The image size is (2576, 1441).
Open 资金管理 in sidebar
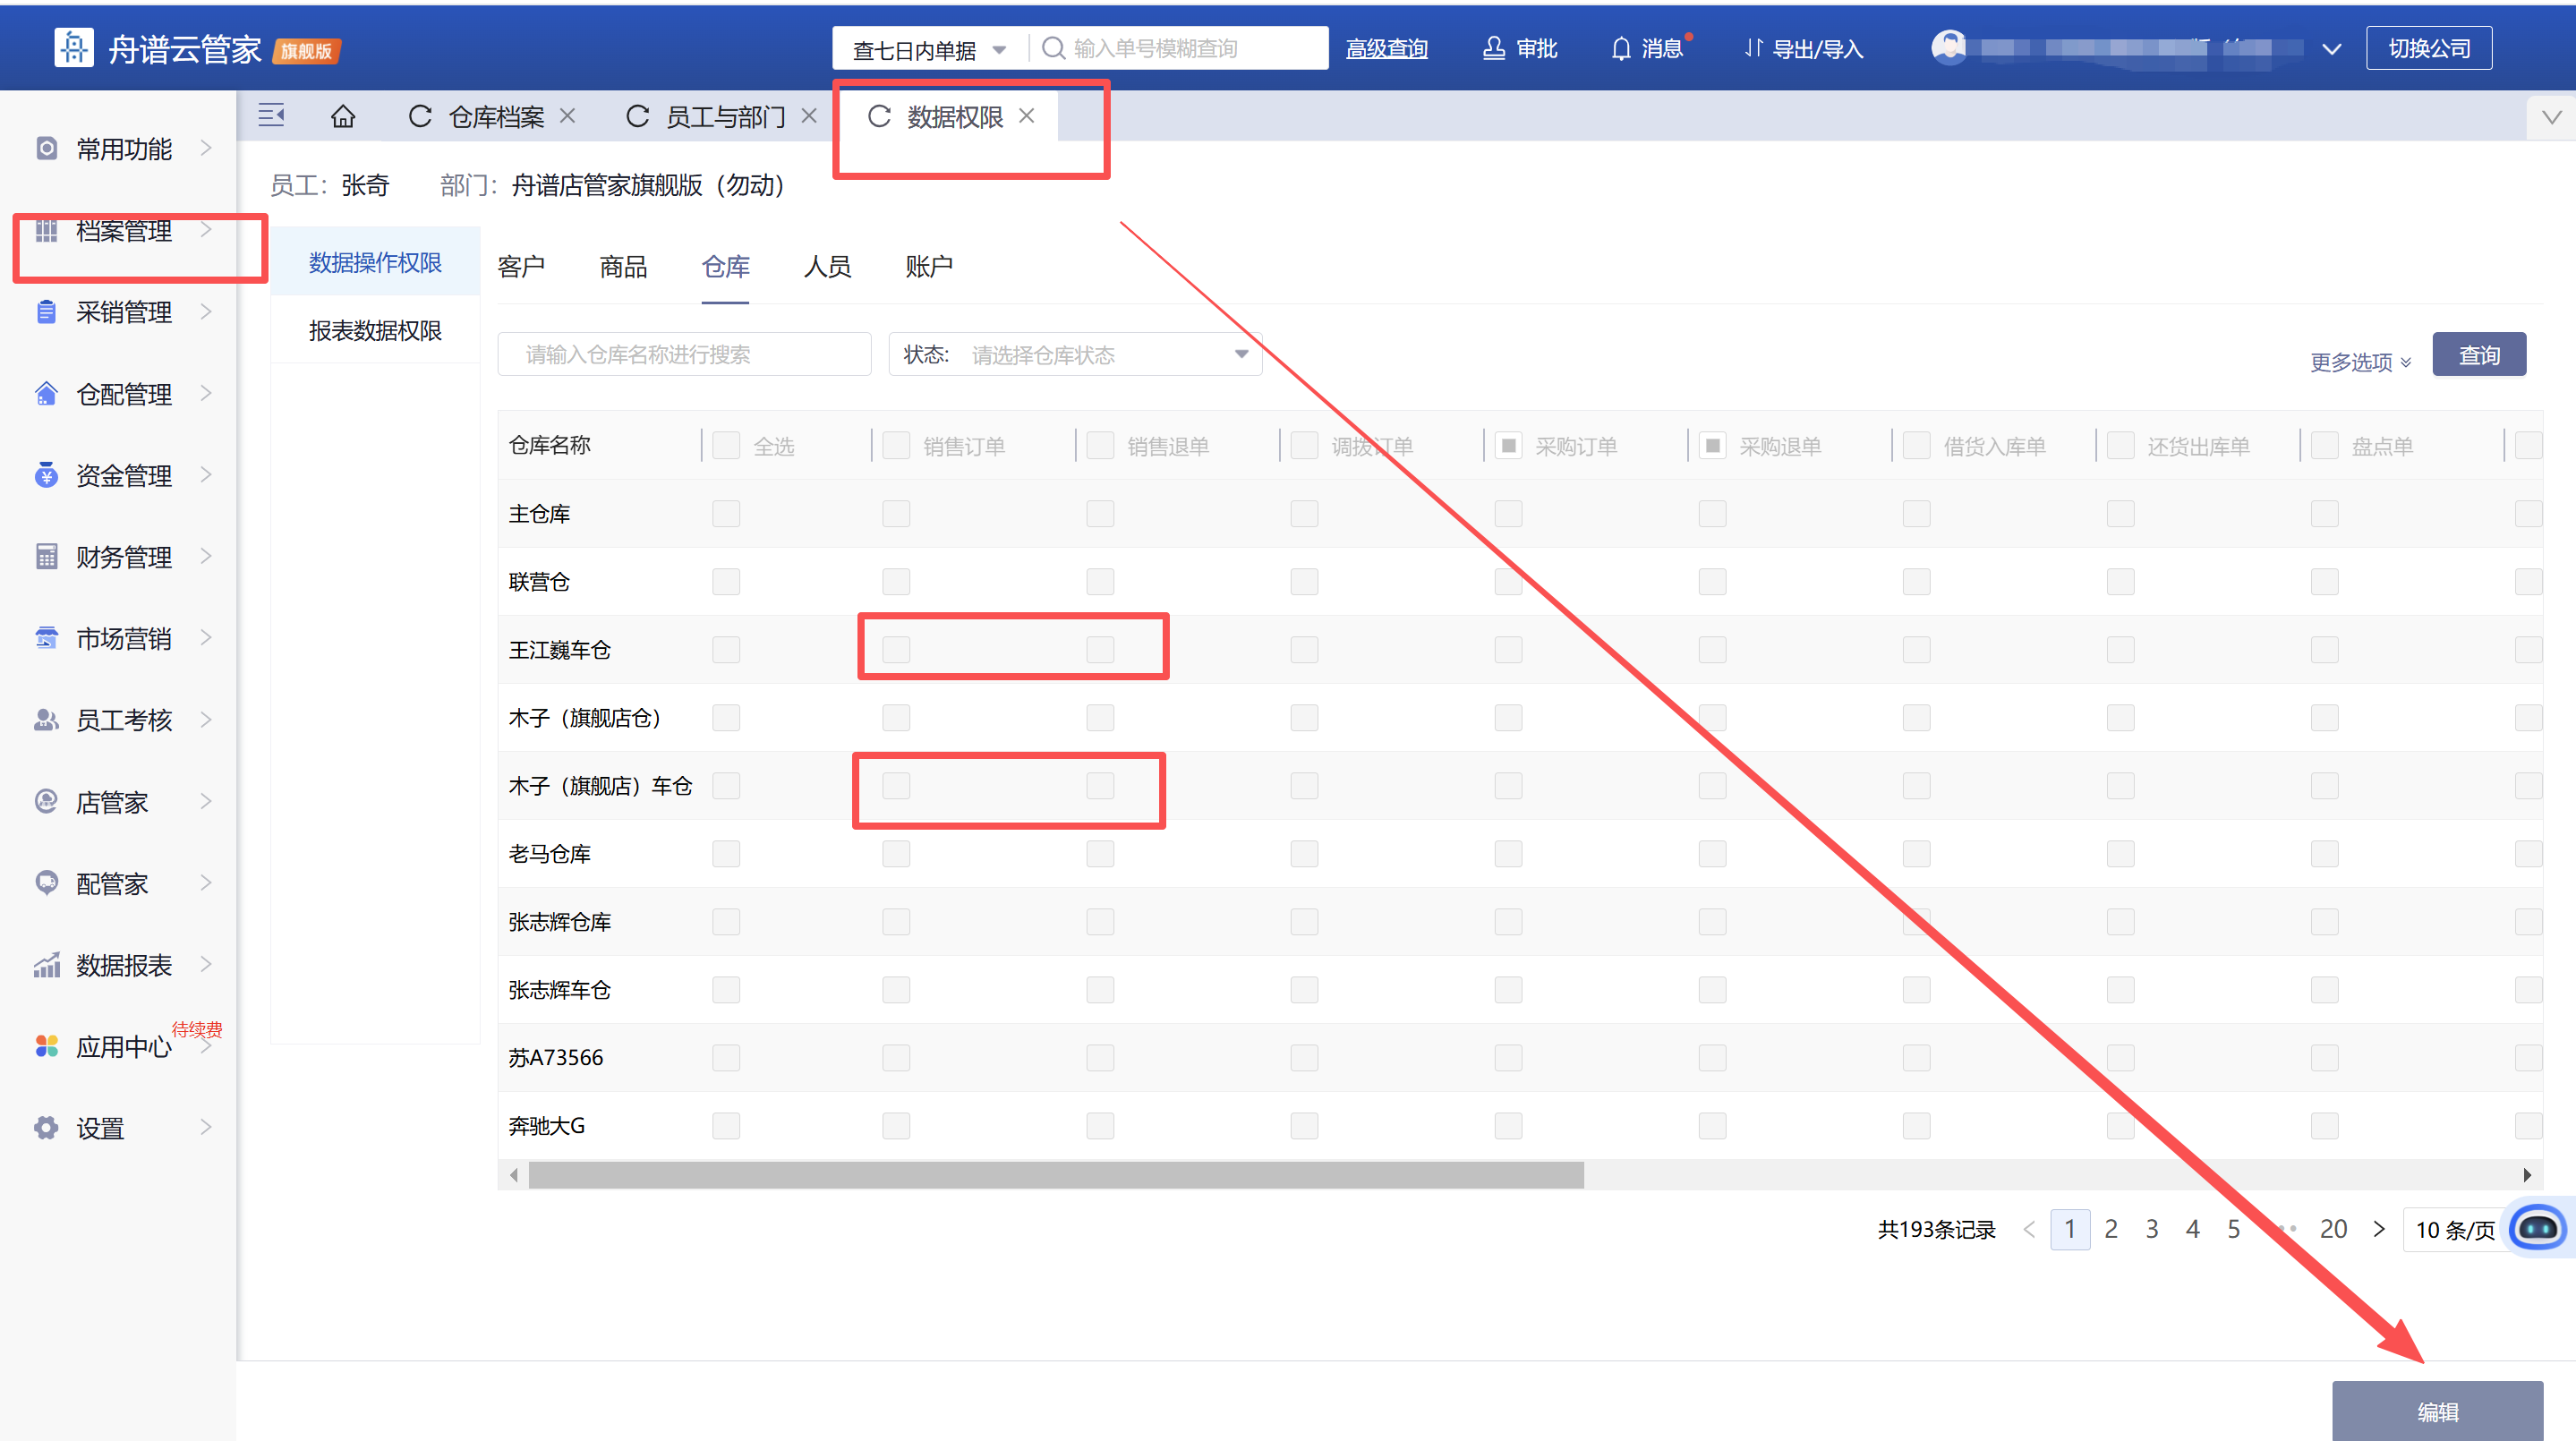(x=124, y=475)
